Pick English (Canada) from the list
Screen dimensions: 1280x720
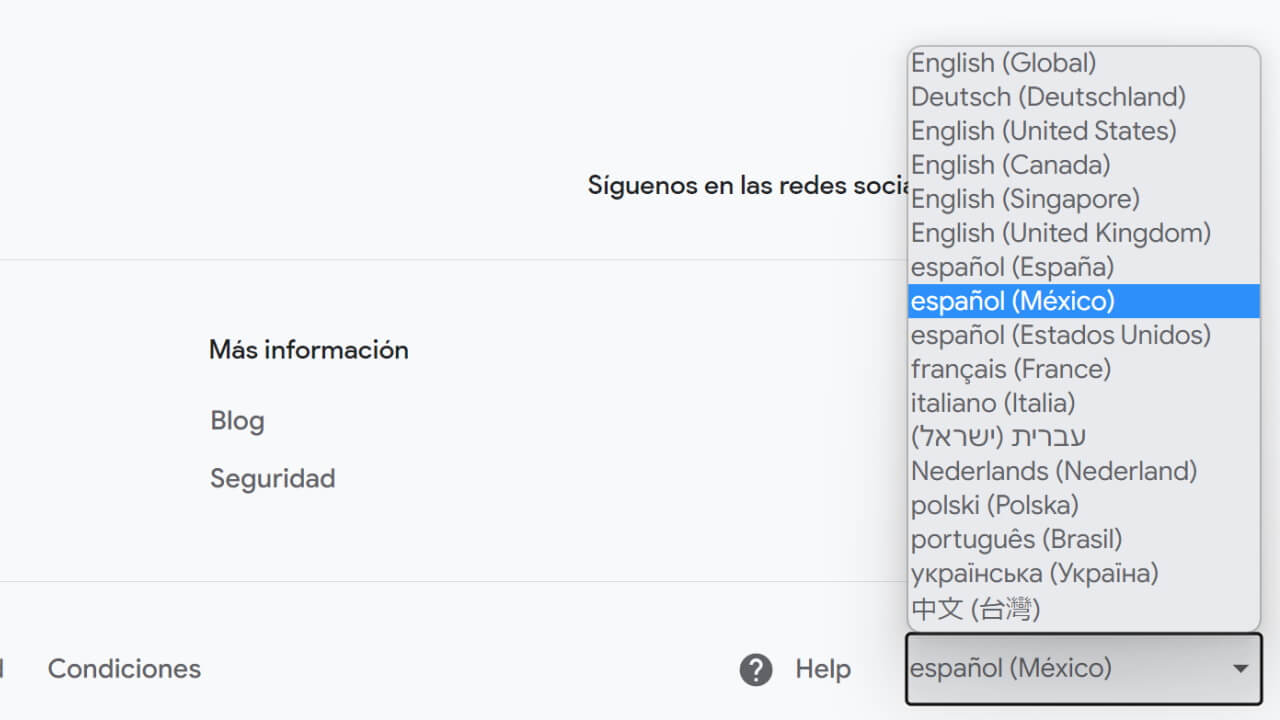click(1010, 165)
